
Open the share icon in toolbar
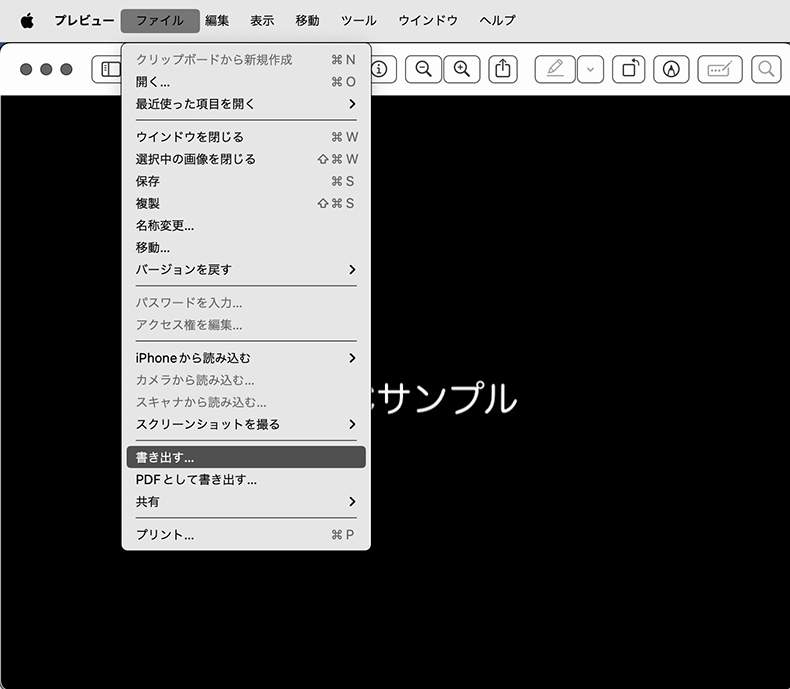[503, 69]
